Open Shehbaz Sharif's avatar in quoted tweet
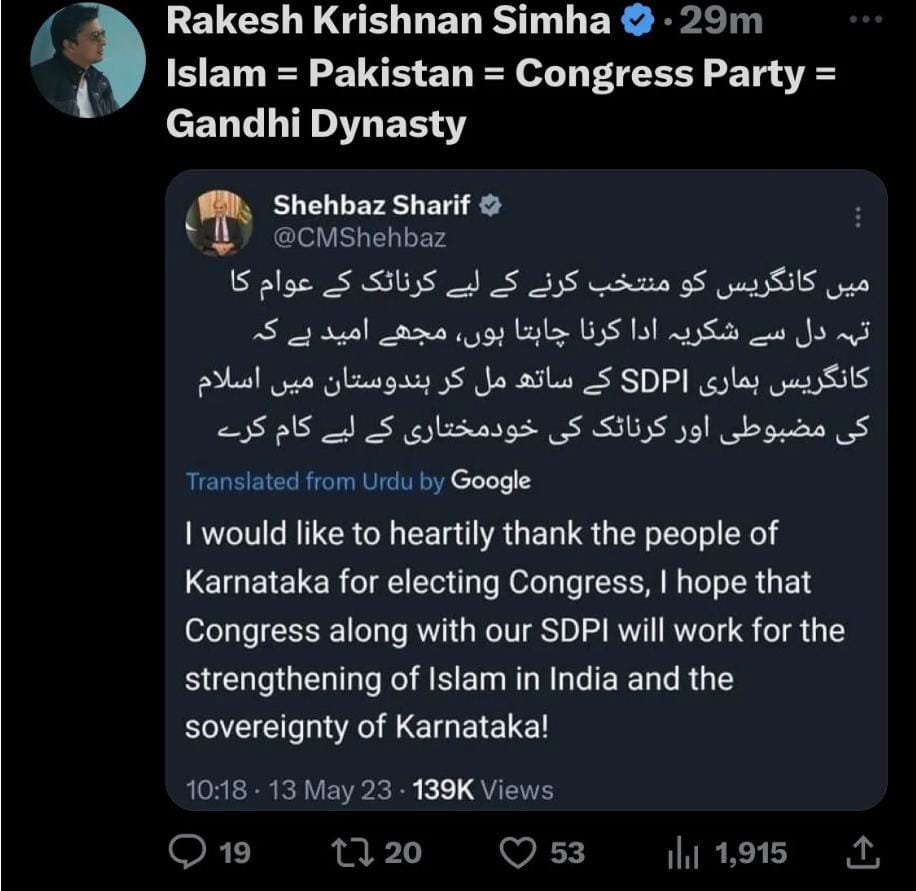This screenshot has height=891, width=916. pos(219,221)
